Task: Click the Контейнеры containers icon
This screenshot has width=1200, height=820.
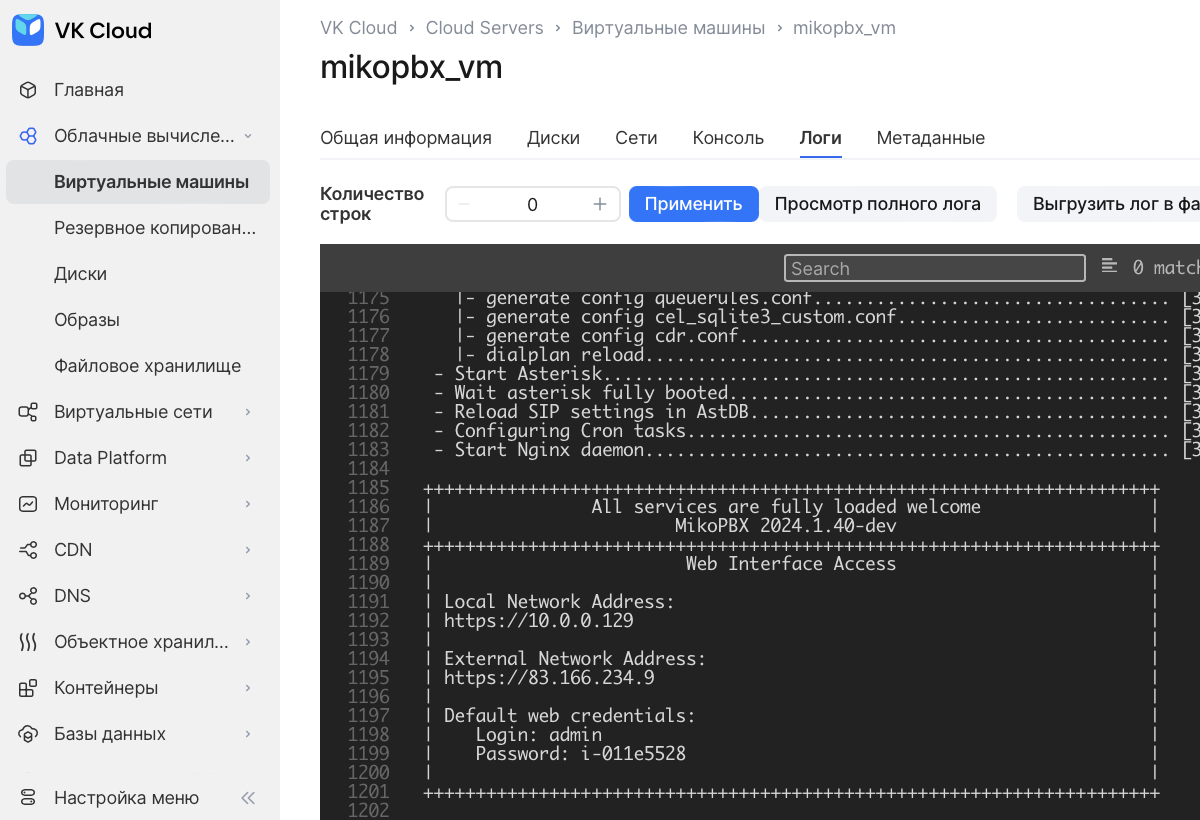Action: [x=28, y=688]
